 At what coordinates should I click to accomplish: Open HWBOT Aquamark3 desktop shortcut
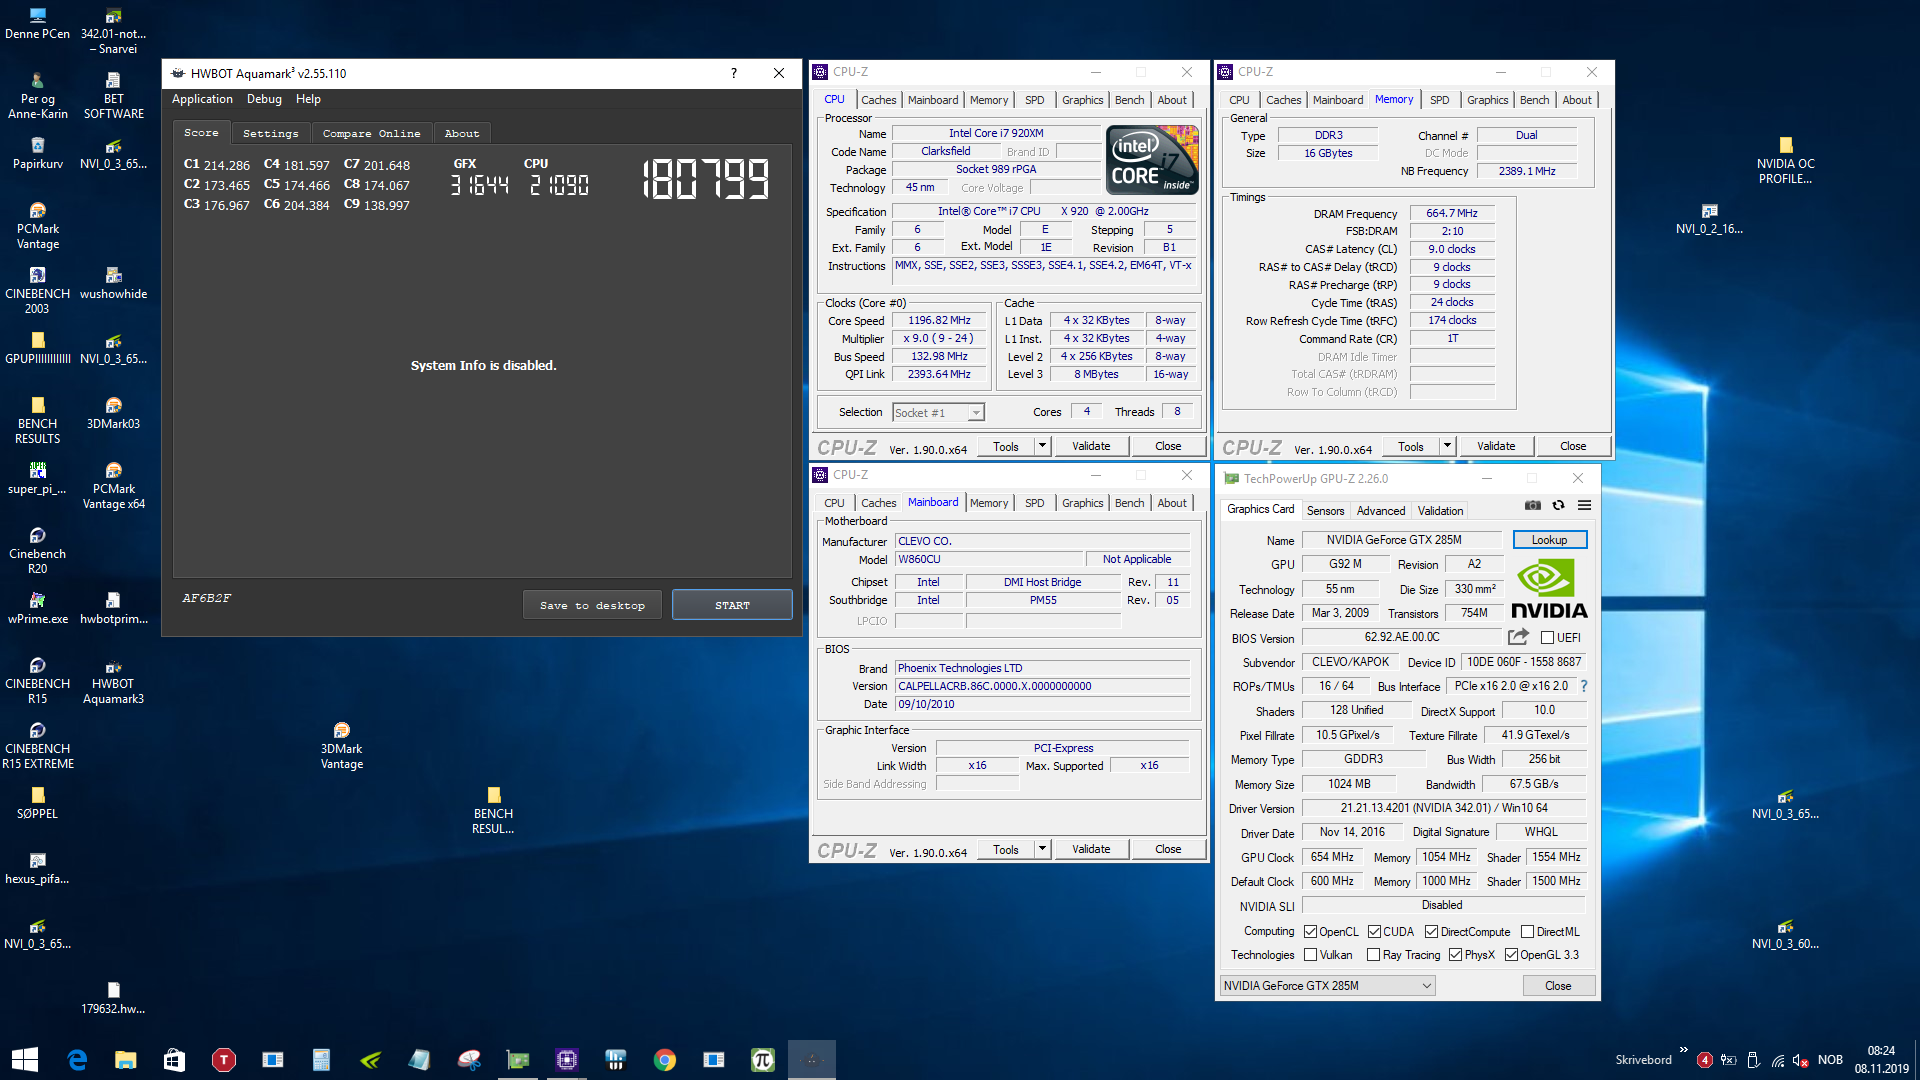click(114, 680)
